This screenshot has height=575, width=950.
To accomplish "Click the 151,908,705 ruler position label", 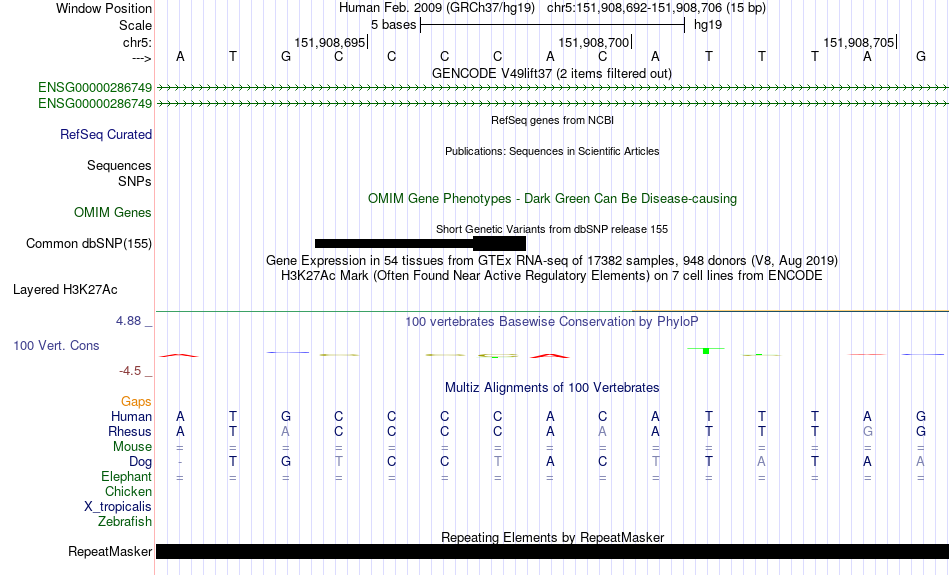I will [x=859, y=42].
